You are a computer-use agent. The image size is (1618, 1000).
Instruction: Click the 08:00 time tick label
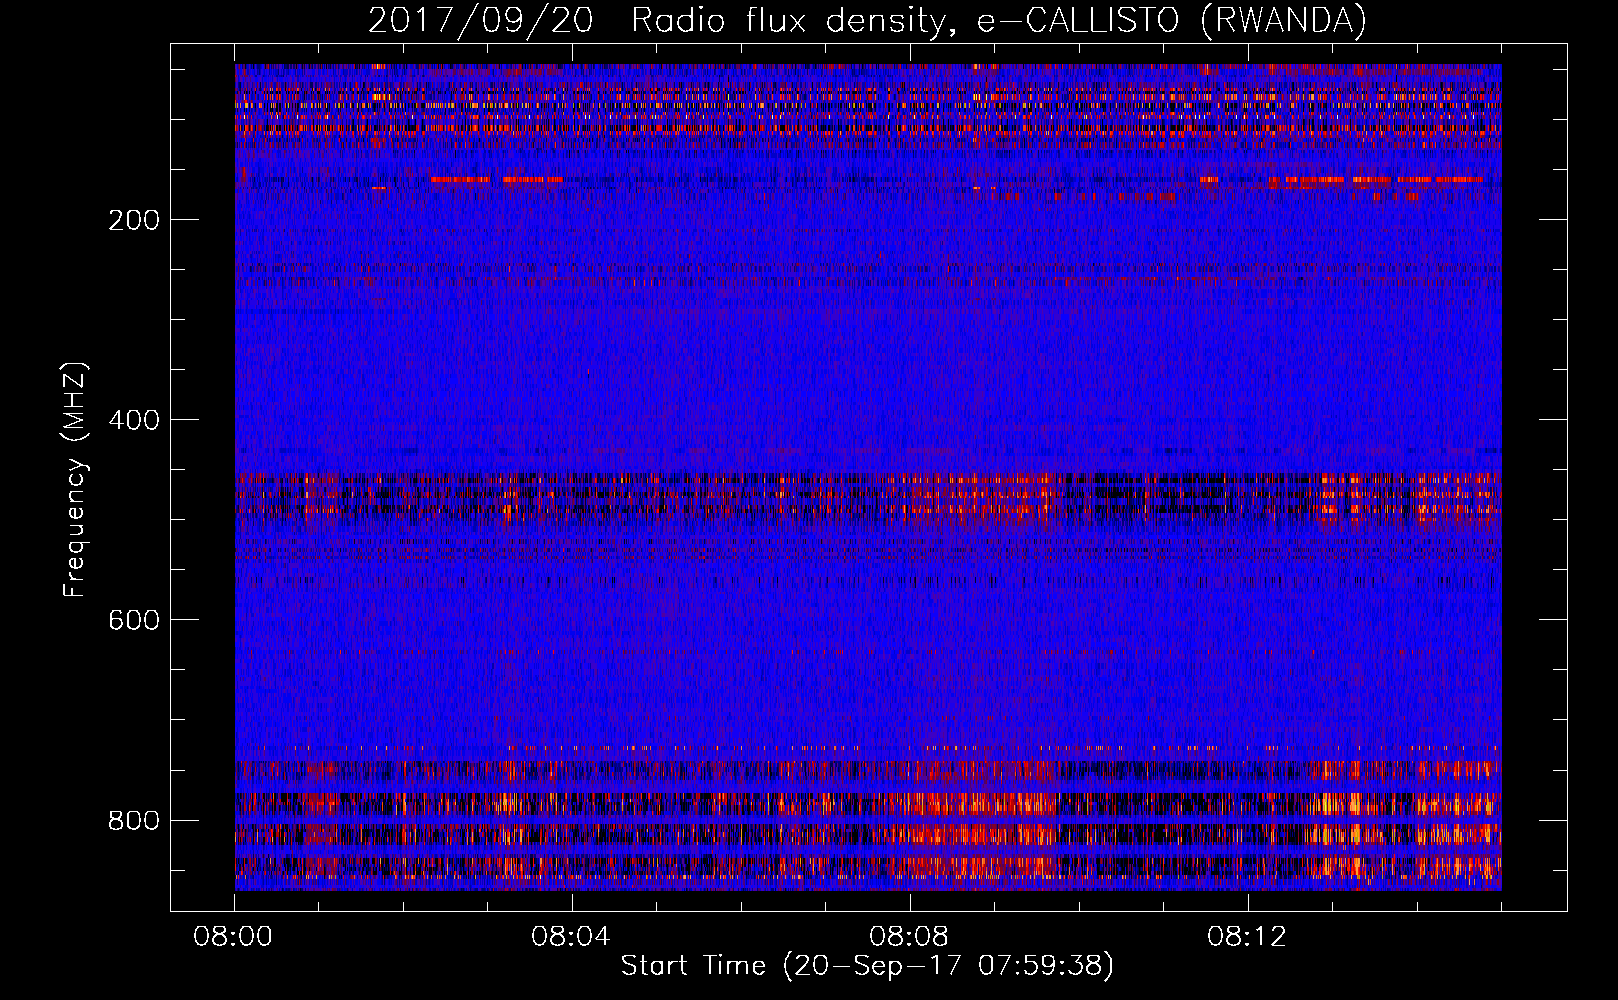pyautogui.click(x=233, y=937)
